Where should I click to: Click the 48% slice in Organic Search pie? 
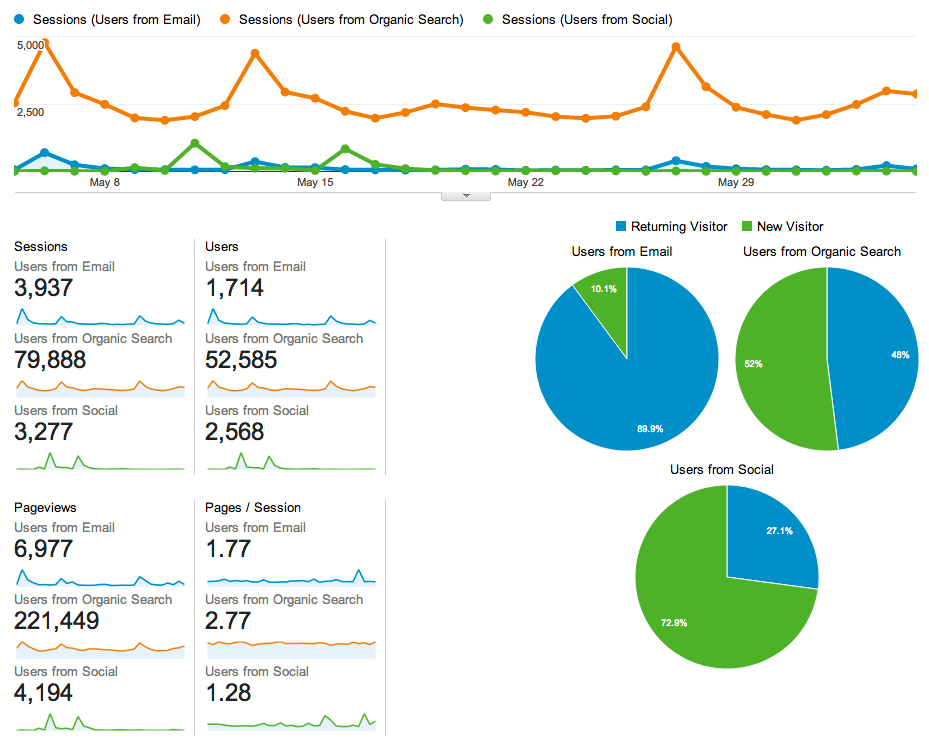point(875,355)
